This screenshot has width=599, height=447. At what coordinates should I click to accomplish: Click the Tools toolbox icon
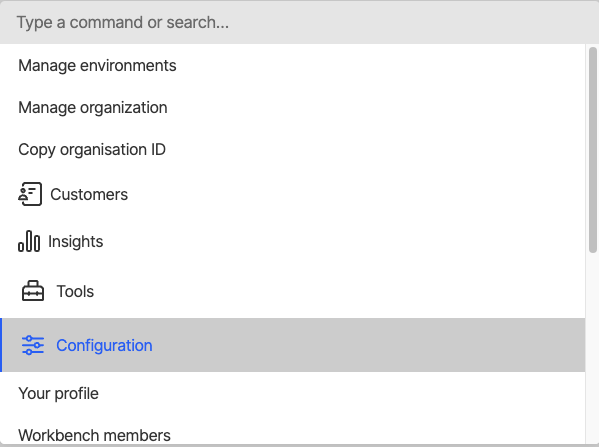[33, 291]
